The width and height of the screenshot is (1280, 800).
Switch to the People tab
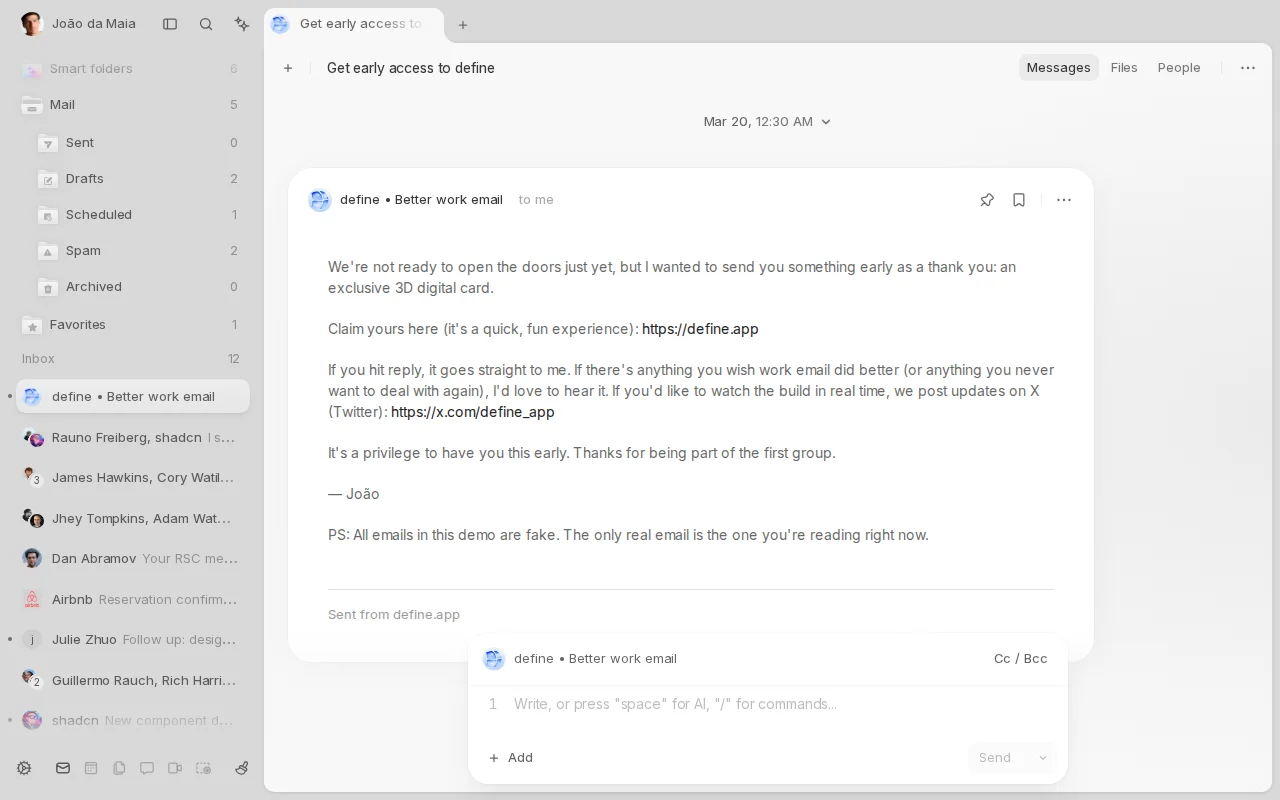tap(1179, 68)
